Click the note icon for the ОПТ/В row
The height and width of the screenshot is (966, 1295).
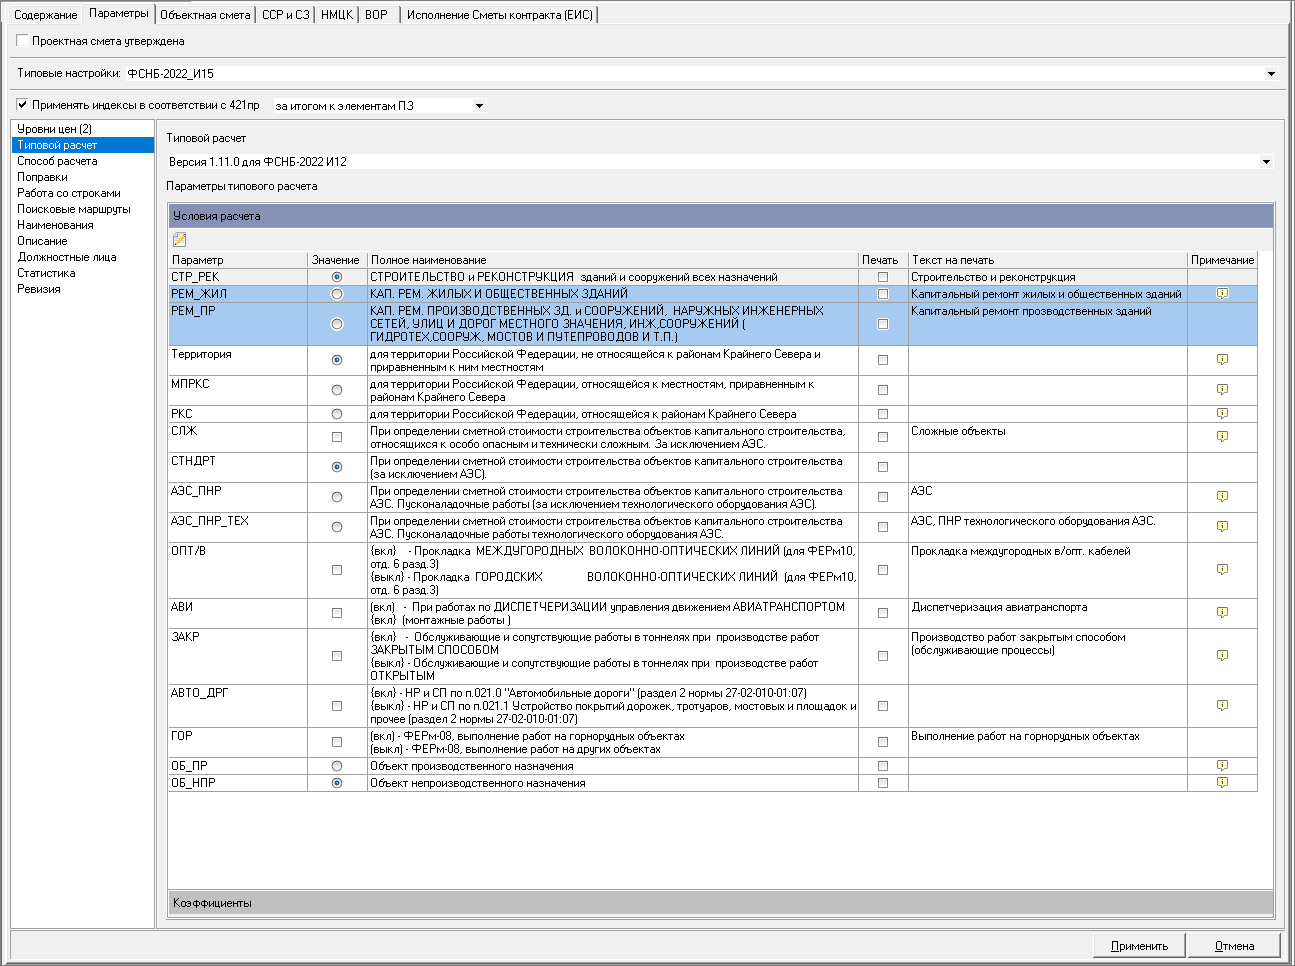1222,570
